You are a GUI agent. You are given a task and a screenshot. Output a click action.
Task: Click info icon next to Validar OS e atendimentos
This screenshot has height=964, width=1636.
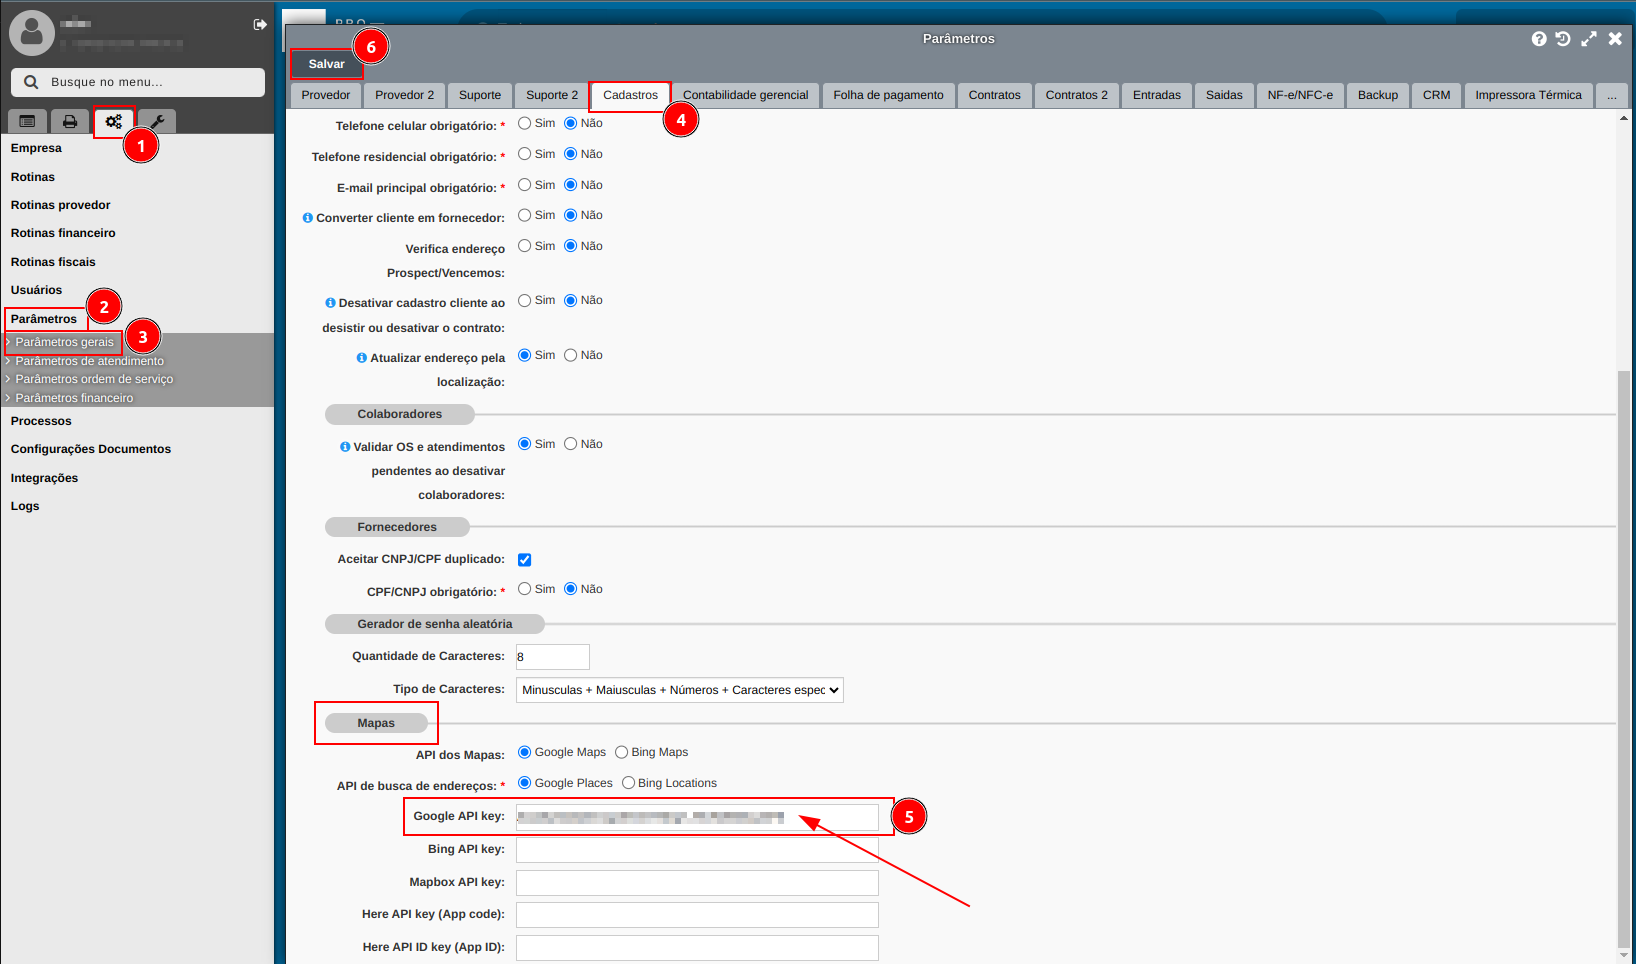click(x=345, y=447)
